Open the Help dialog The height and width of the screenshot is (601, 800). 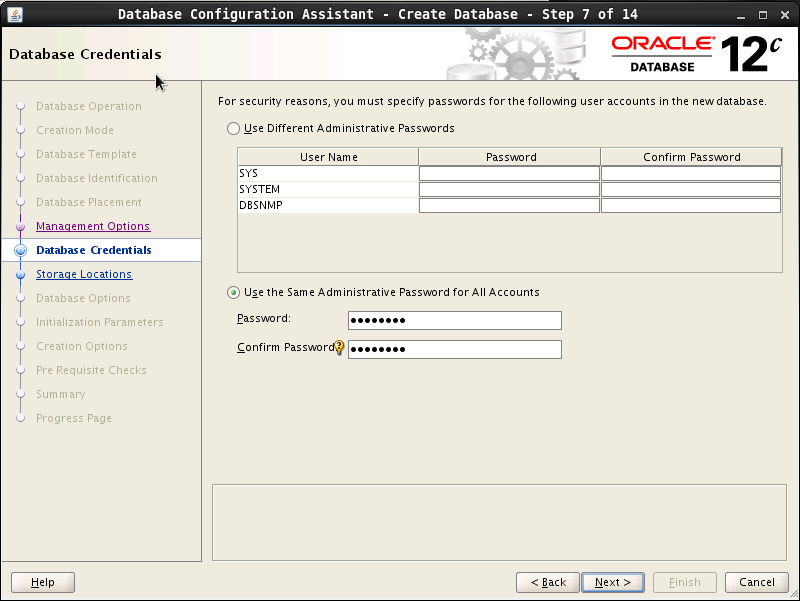coord(42,582)
